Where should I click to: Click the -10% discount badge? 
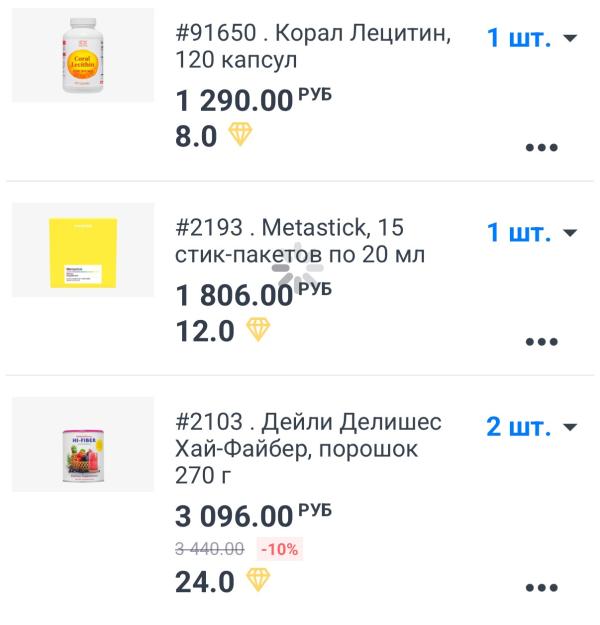[x=281, y=548]
